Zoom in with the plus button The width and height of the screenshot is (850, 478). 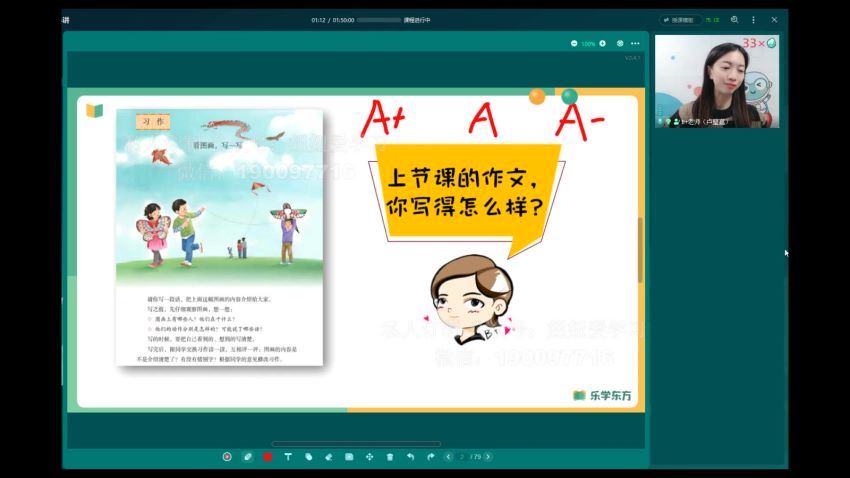coord(602,43)
